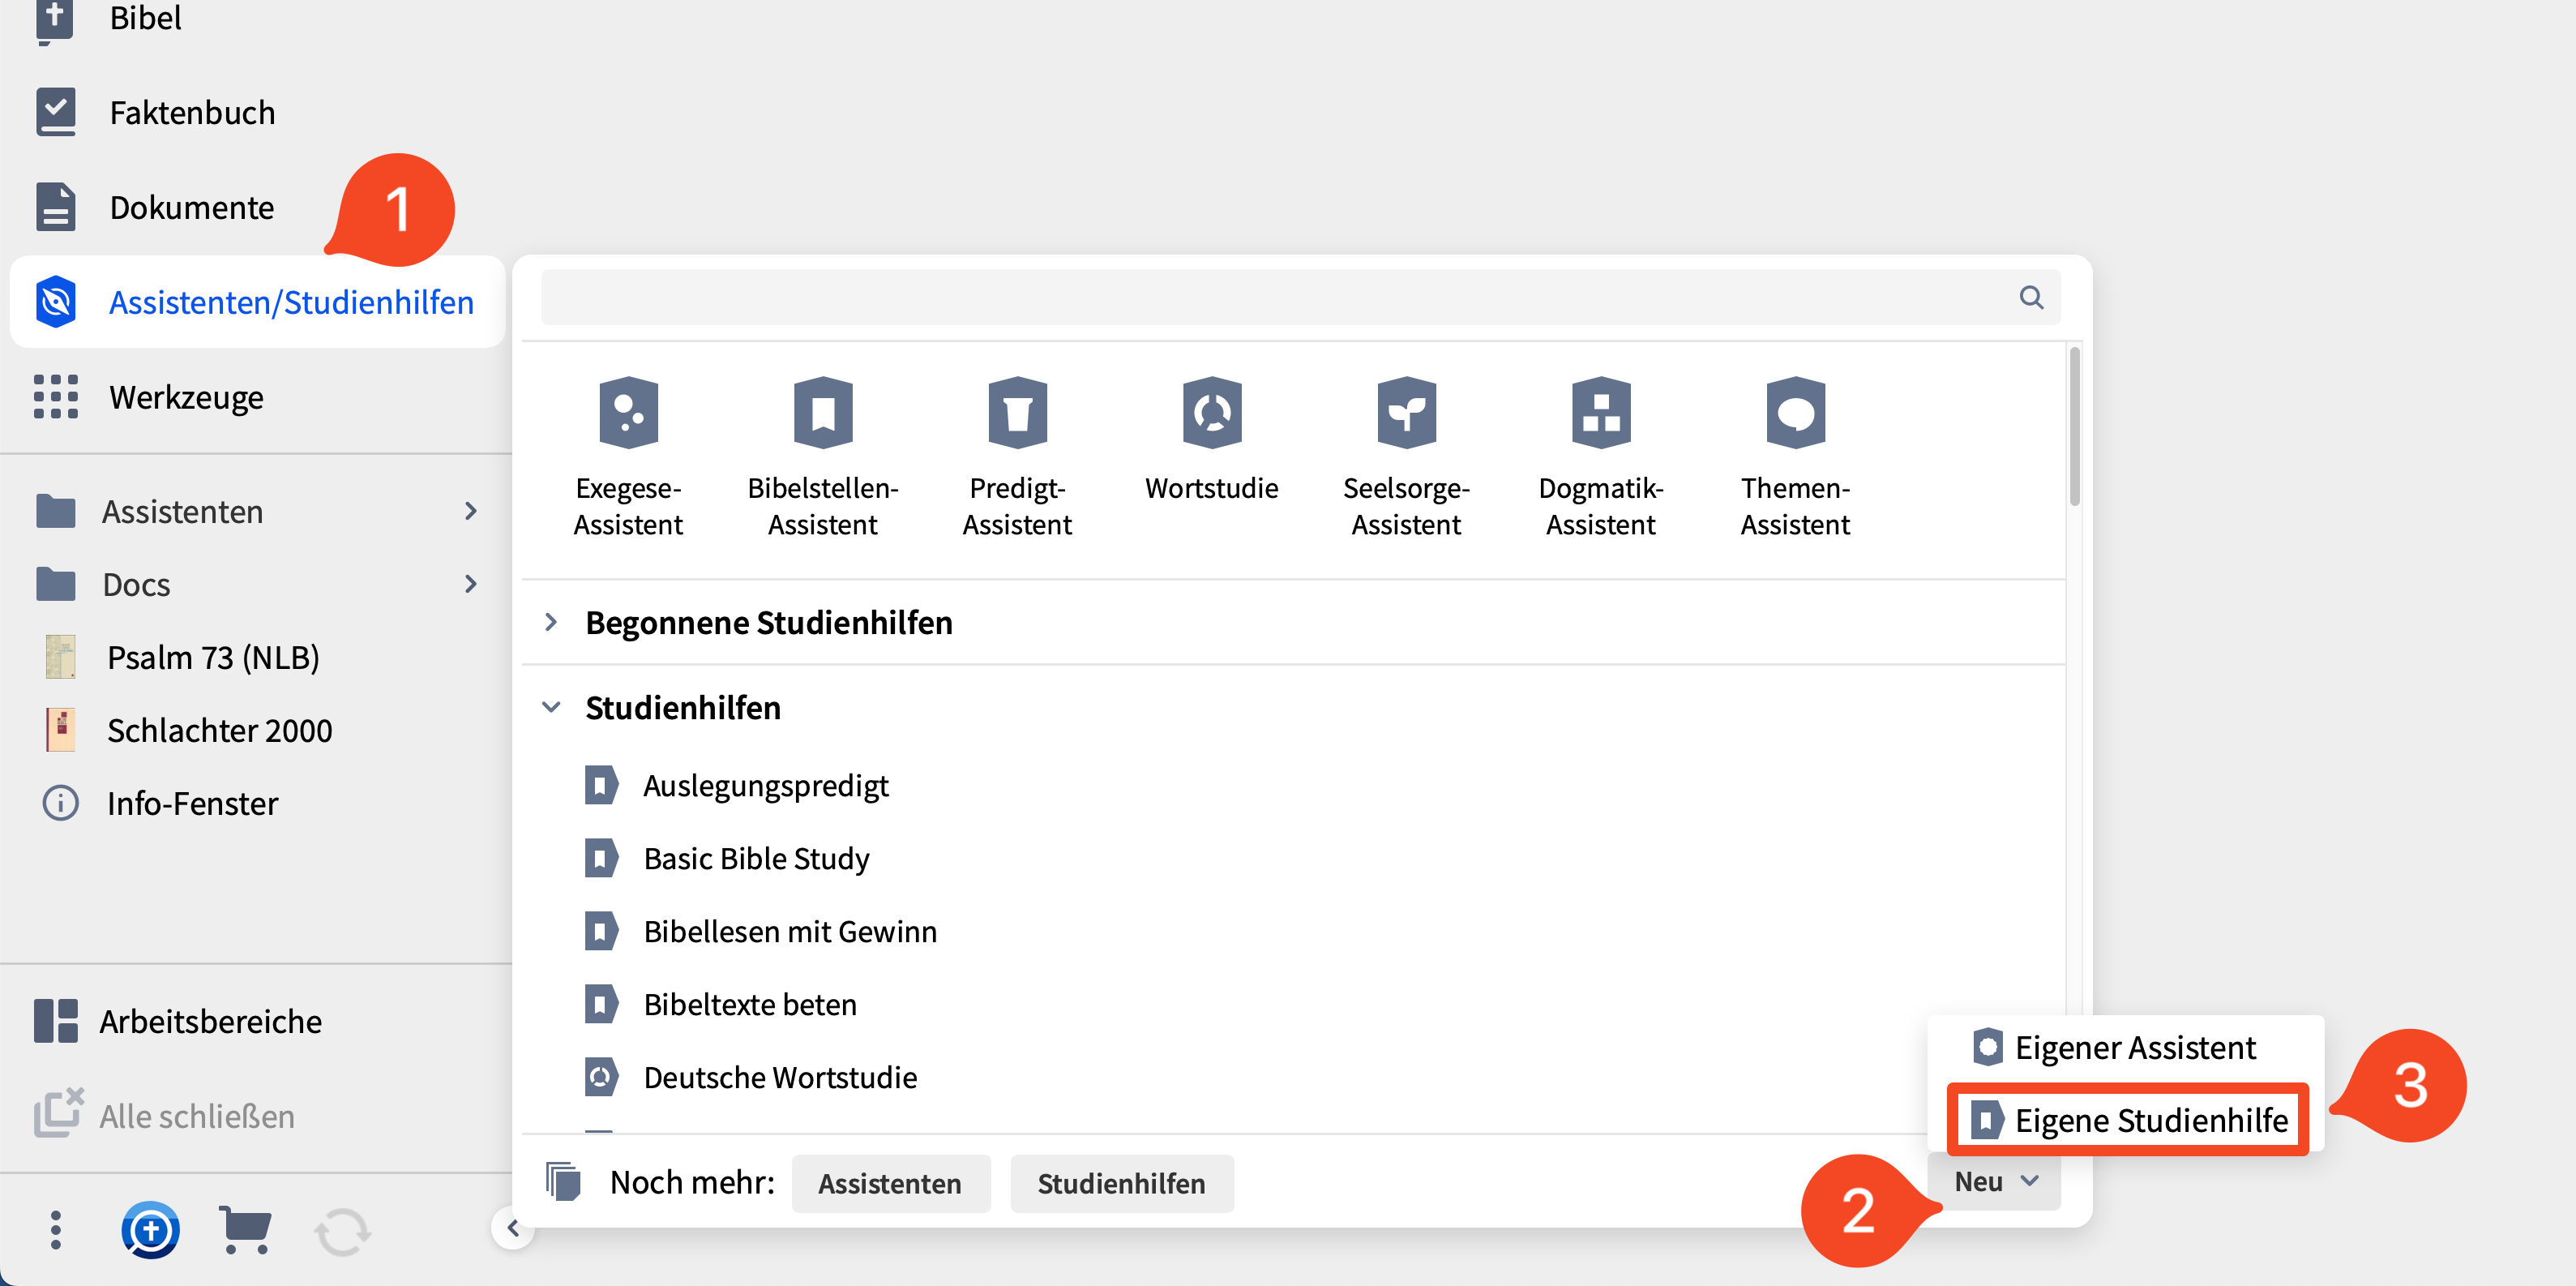Open the three-dot more menu

(56, 1230)
